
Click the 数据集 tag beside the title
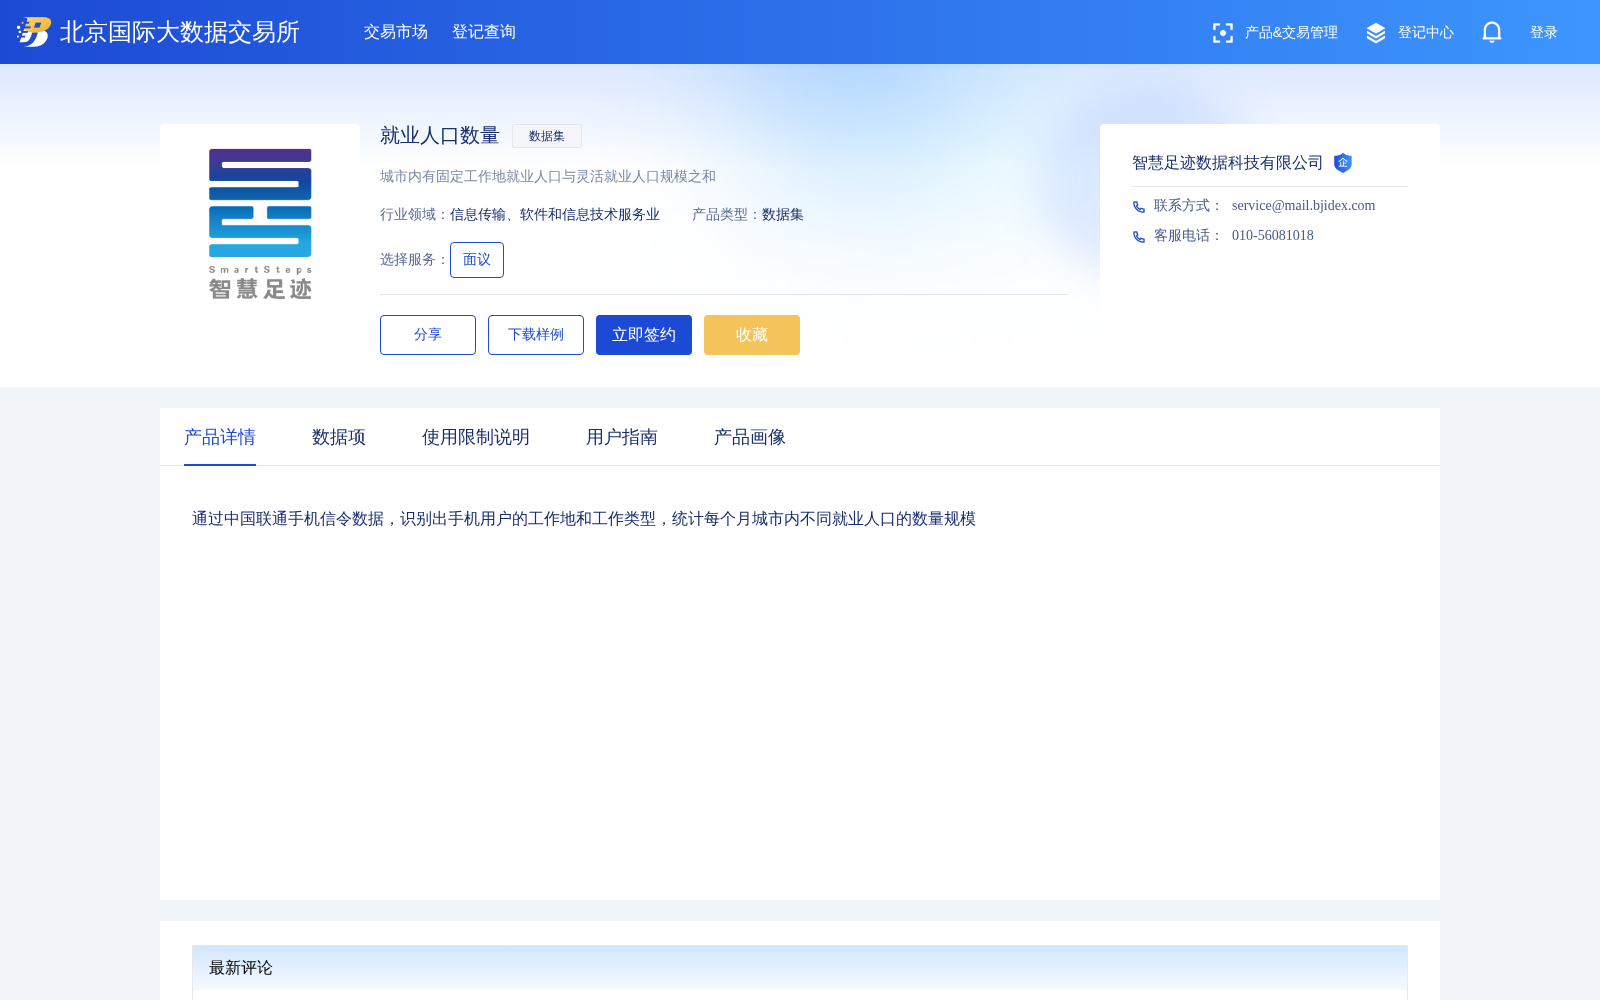point(547,136)
